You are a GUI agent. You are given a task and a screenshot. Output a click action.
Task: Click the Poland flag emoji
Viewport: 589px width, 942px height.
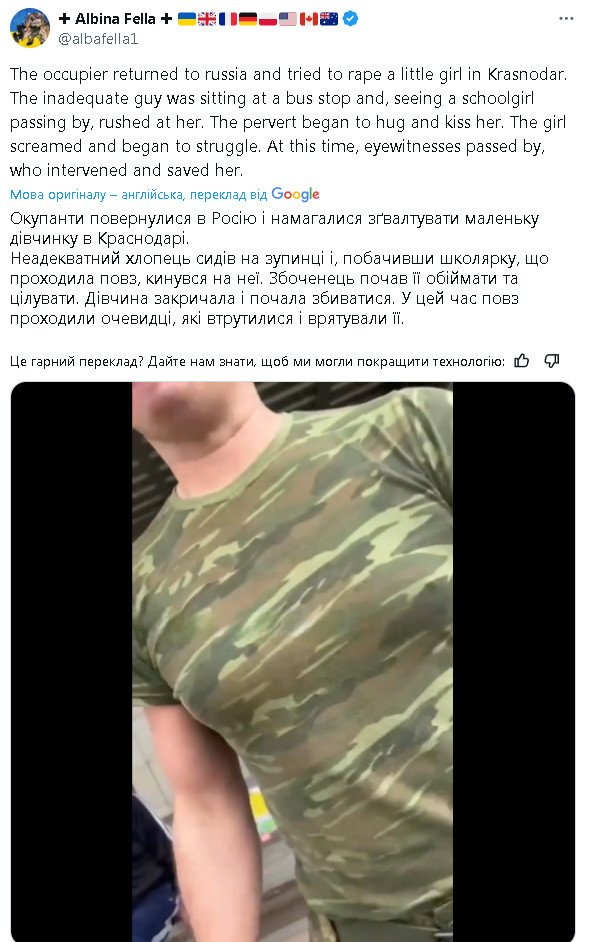coord(268,19)
